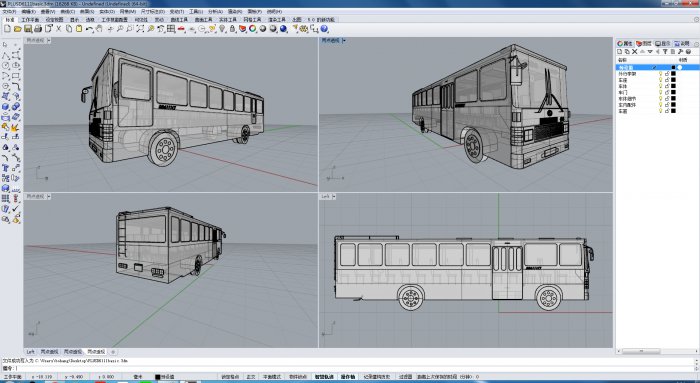Click the Layers tab in right panel
The width and height of the screenshot is (700, 383).
(x=643, y=43)
